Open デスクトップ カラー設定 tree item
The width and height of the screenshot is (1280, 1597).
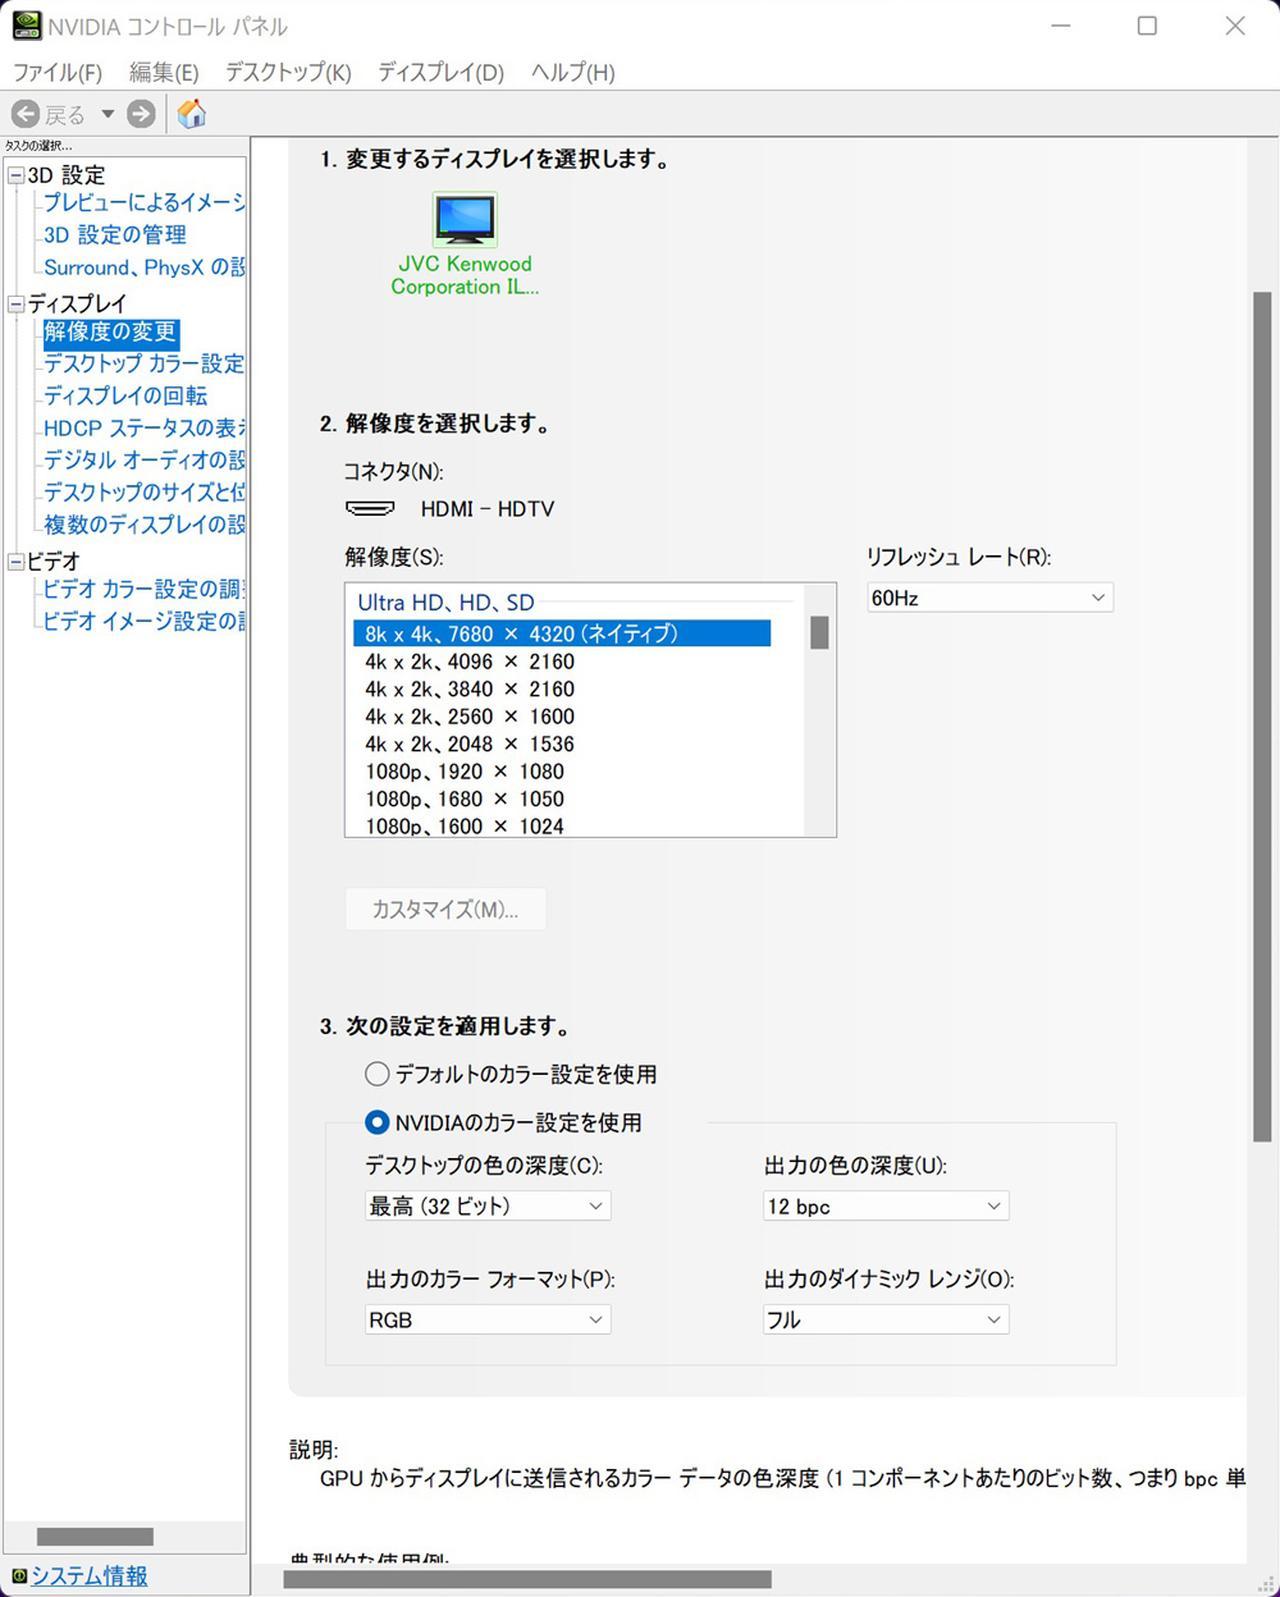[144, 364]
